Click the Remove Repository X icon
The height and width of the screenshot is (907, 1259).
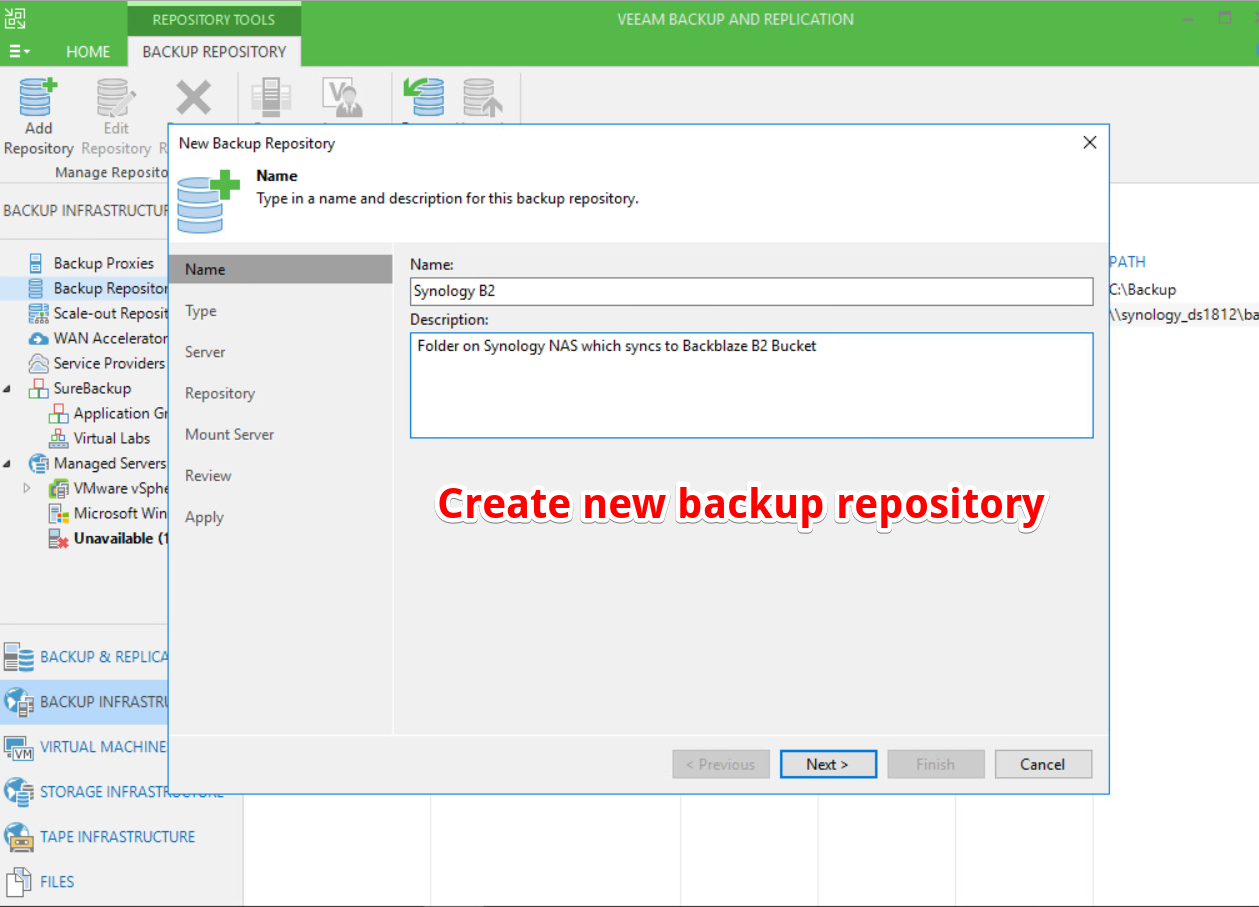[x=193, y=98]
